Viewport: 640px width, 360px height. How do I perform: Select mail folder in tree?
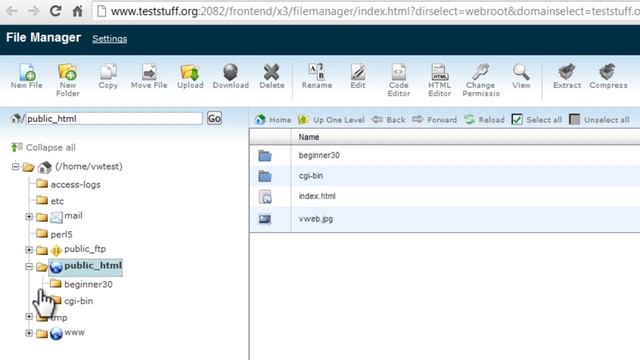(x=73, y=216)
